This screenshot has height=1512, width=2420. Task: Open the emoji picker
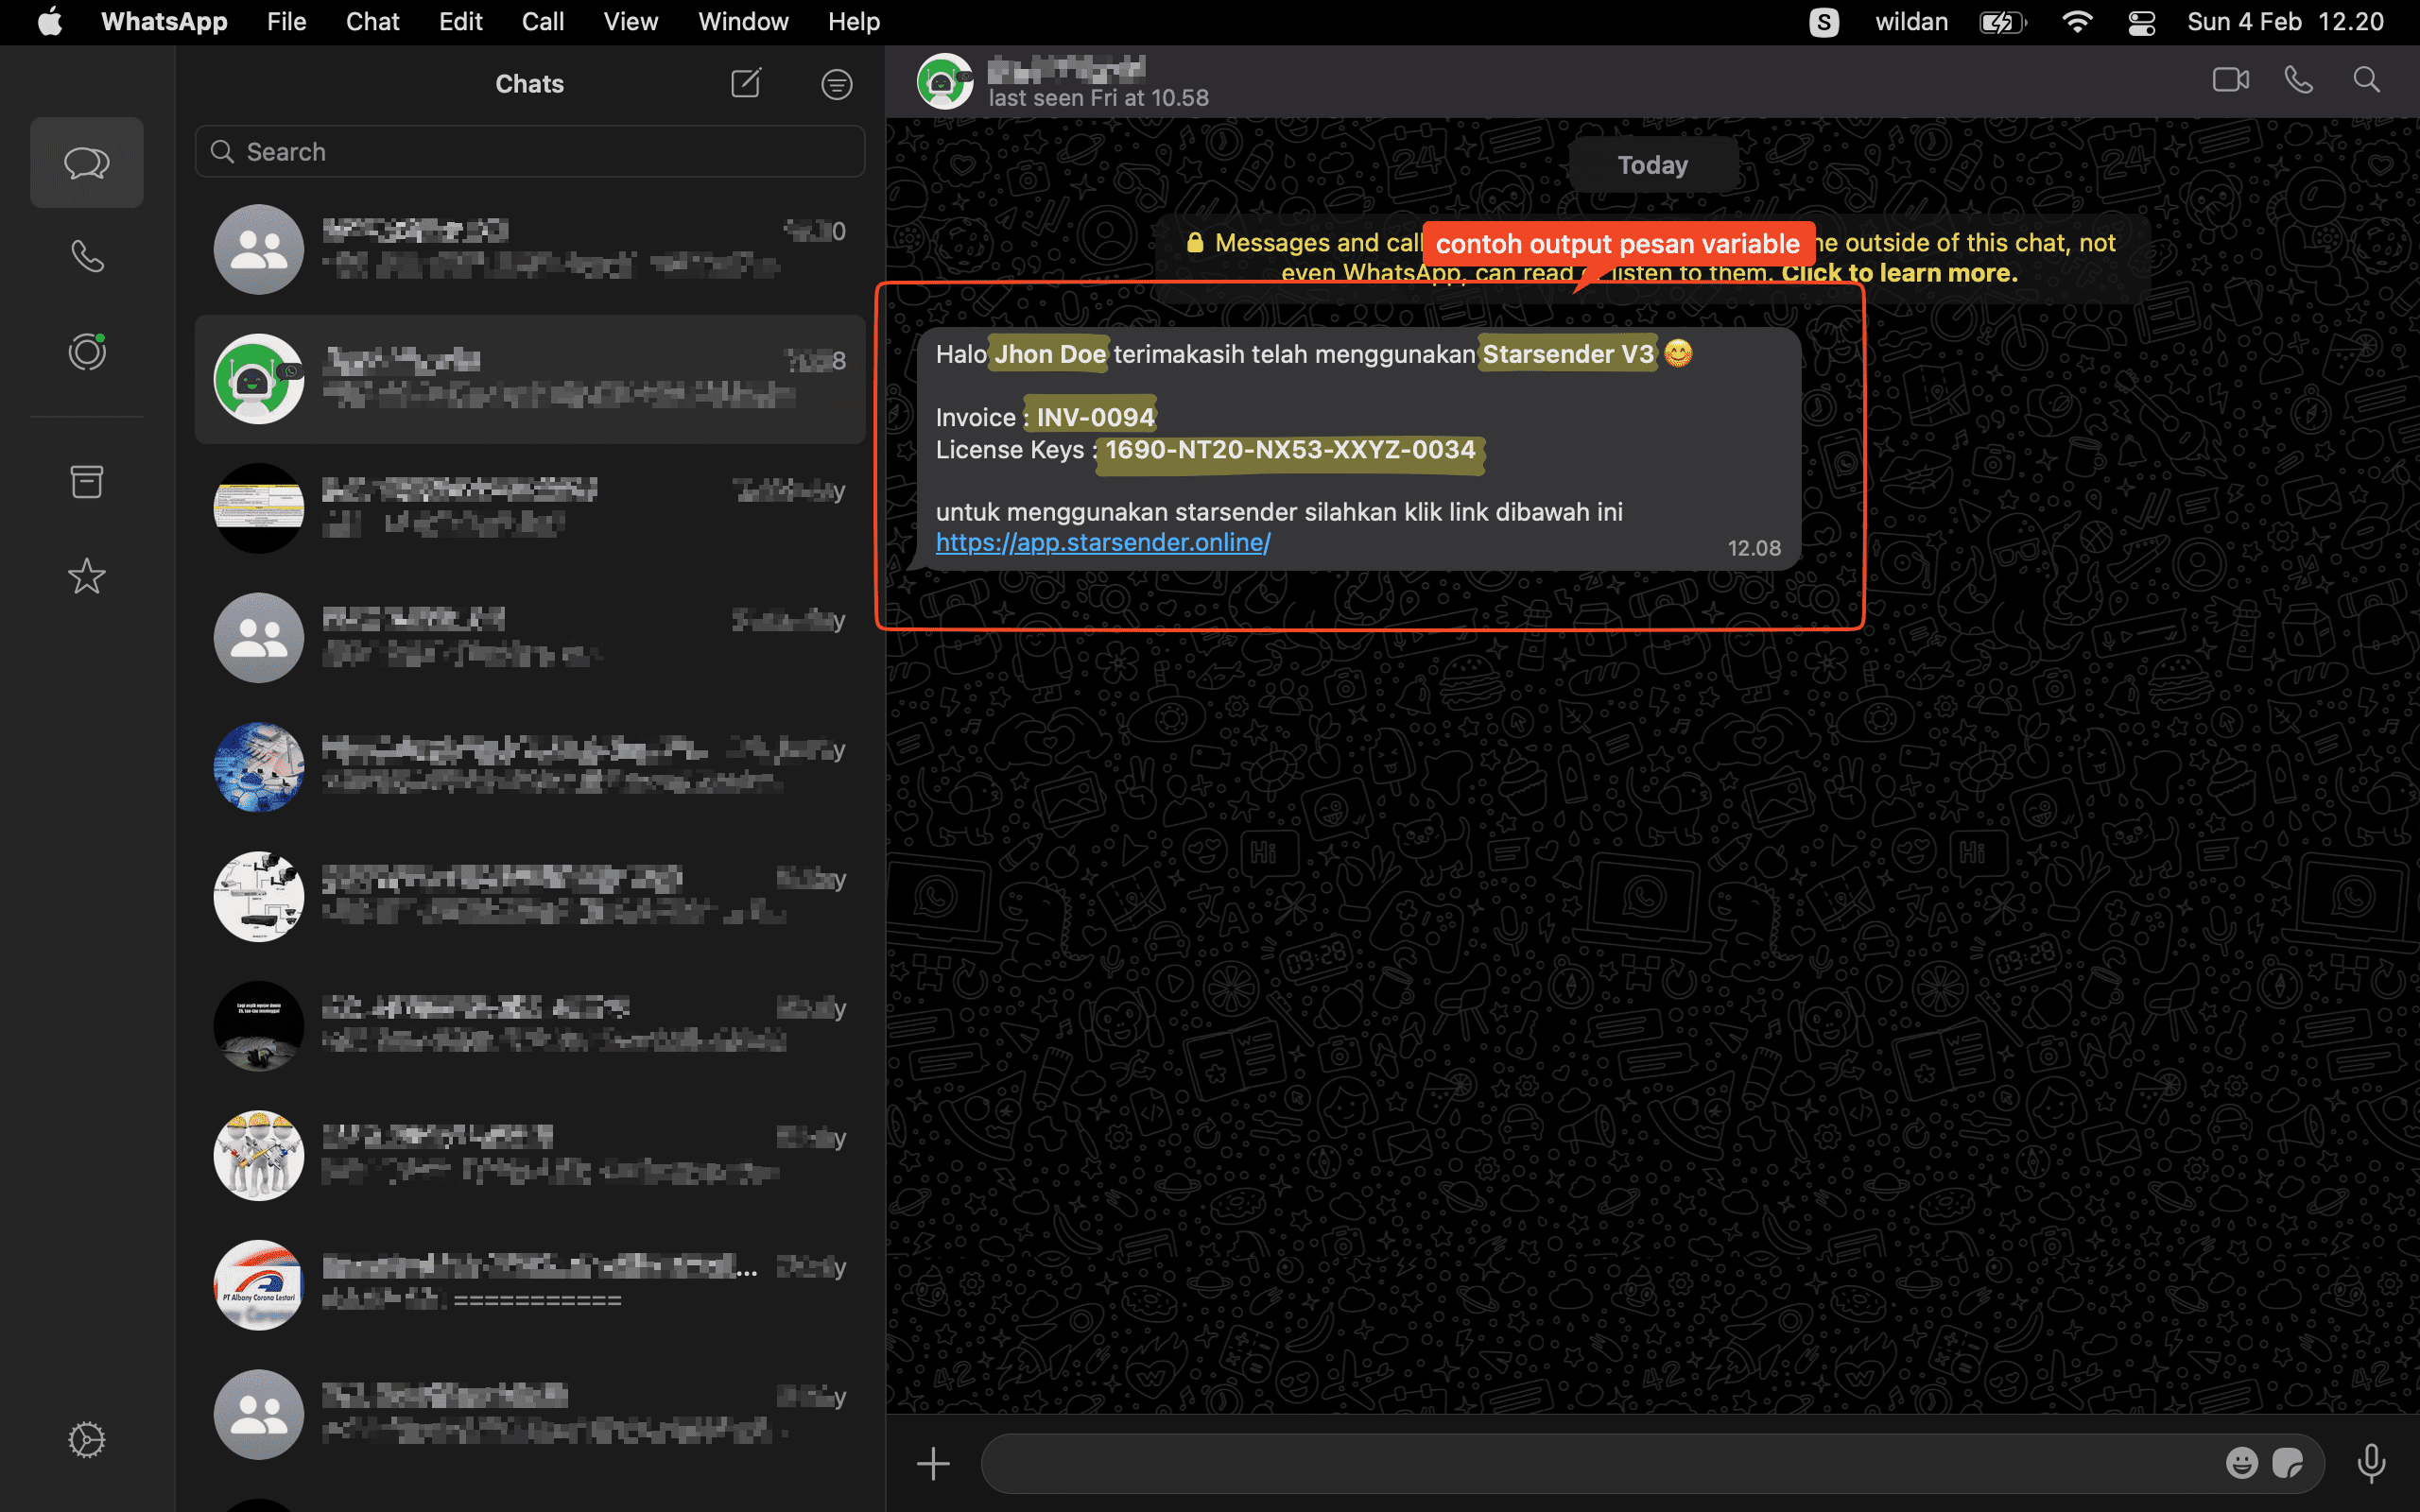point(2242,1464)
